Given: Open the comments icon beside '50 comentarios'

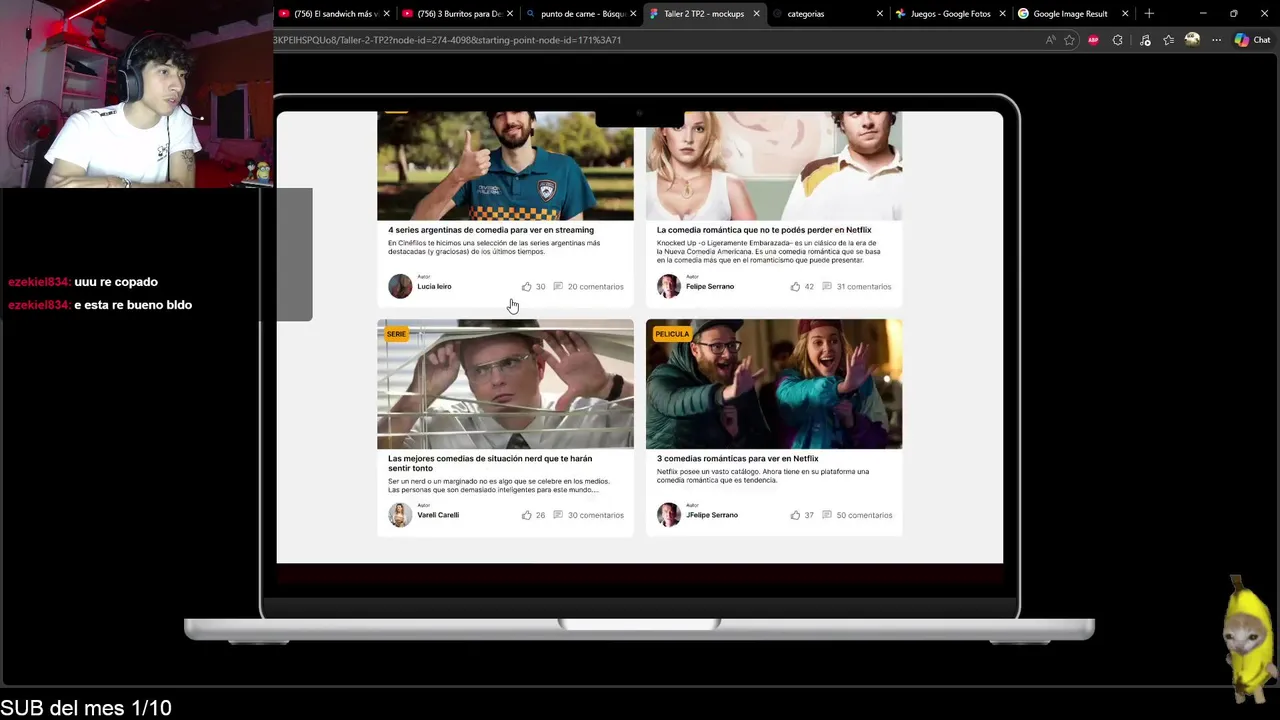Looking at the screenshot, I should (x=827, y=515).
